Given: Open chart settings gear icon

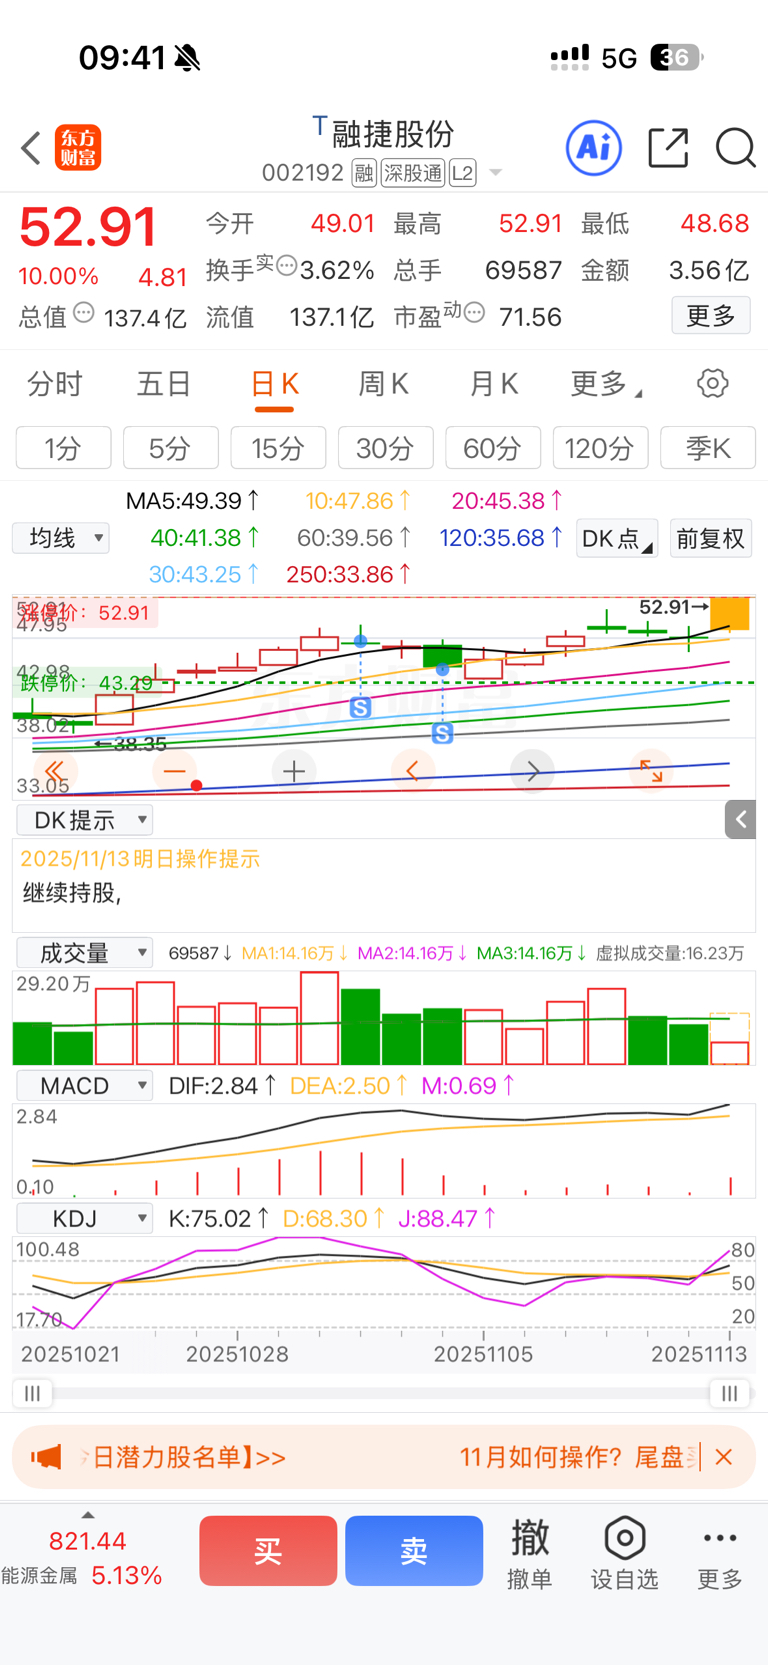Looking at the screenshot, I should tap(713, 383).
